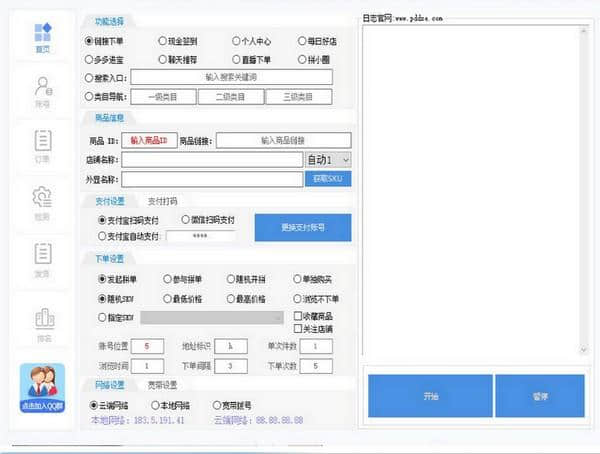600x454 pixels.
Task: Switch to the 宽带设置 tab
Action: coord(162,384)
